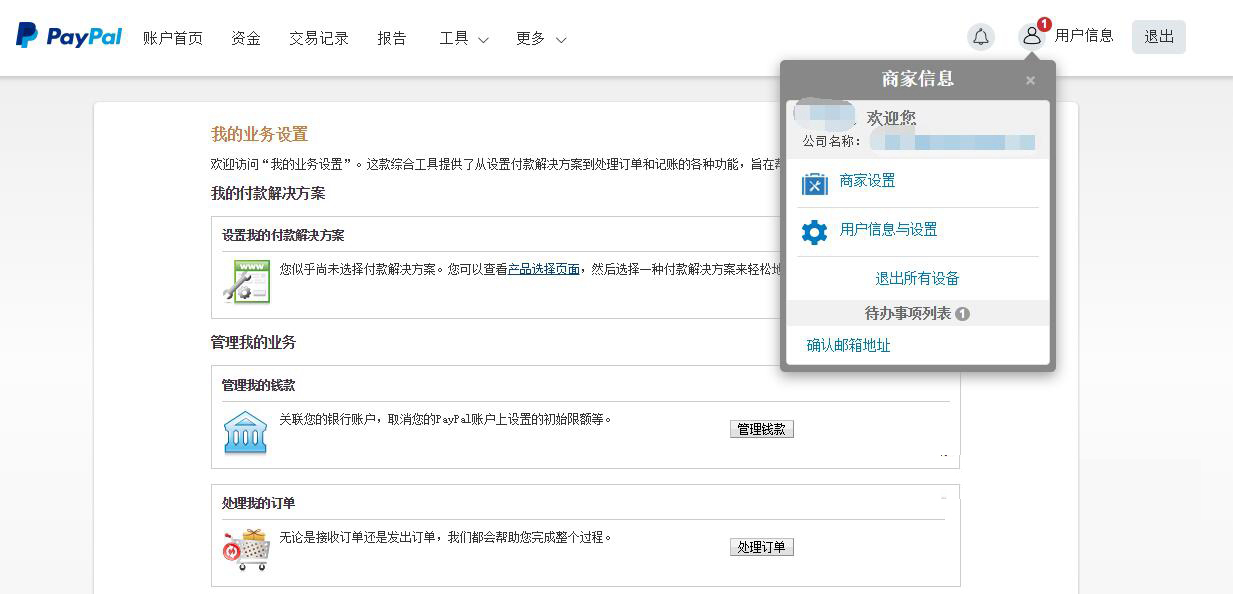Click the red notification badge on profile

point(1044,24)
